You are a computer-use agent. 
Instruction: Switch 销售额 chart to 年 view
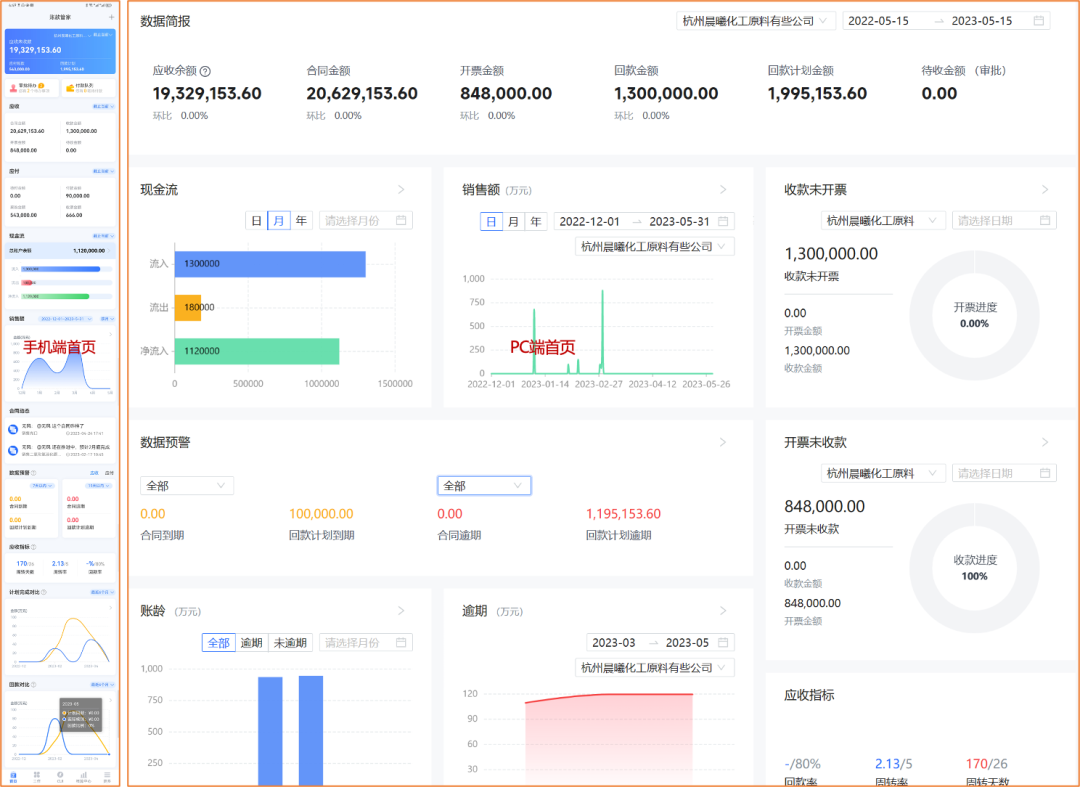536,221
